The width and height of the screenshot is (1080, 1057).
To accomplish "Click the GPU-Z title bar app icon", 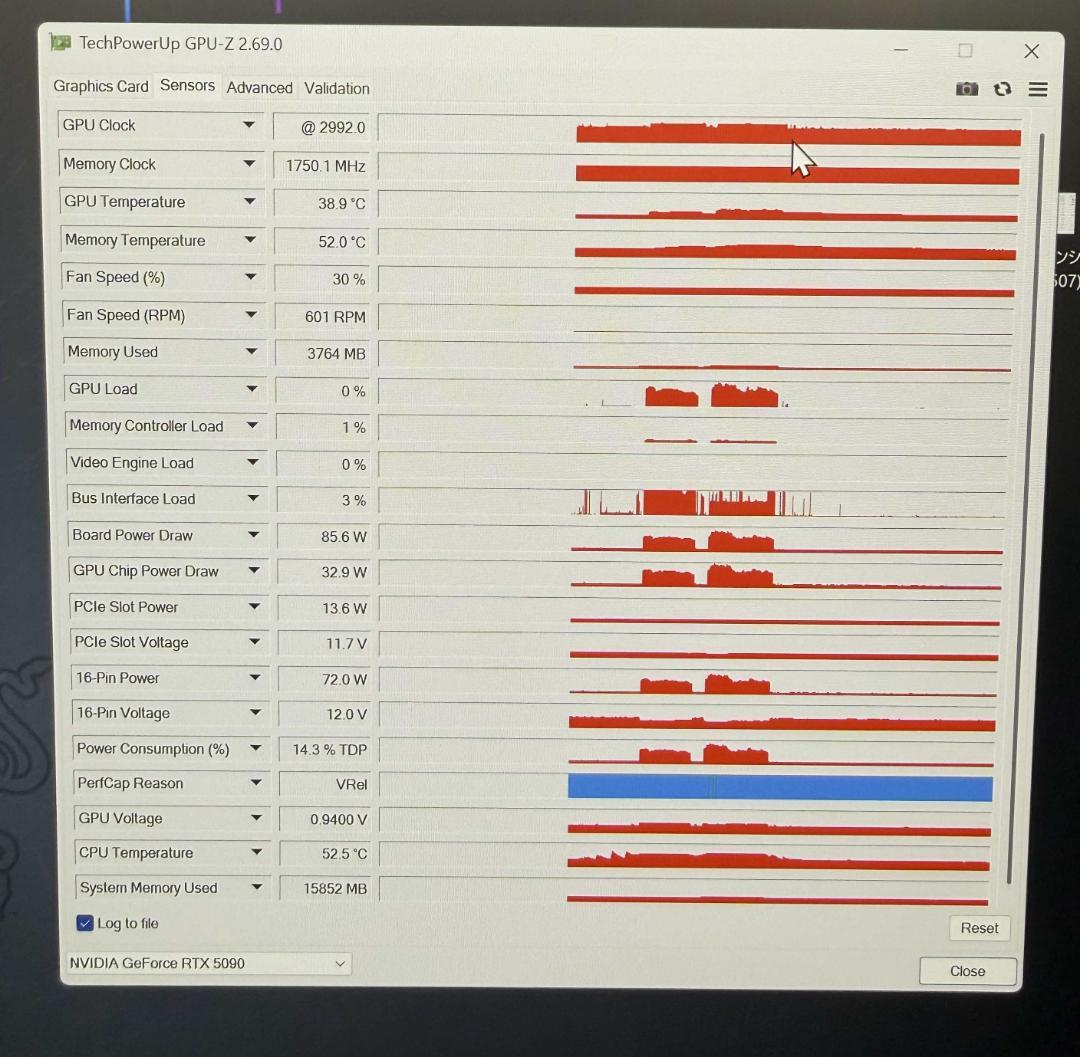I will (x=61, y=43).
